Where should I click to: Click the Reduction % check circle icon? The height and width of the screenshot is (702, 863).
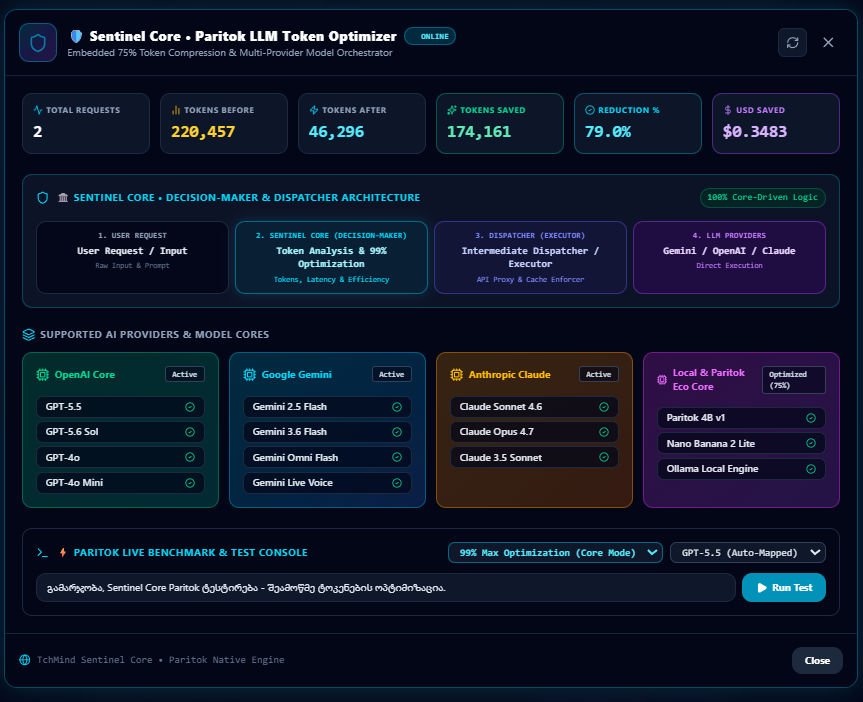pos(590,110)
